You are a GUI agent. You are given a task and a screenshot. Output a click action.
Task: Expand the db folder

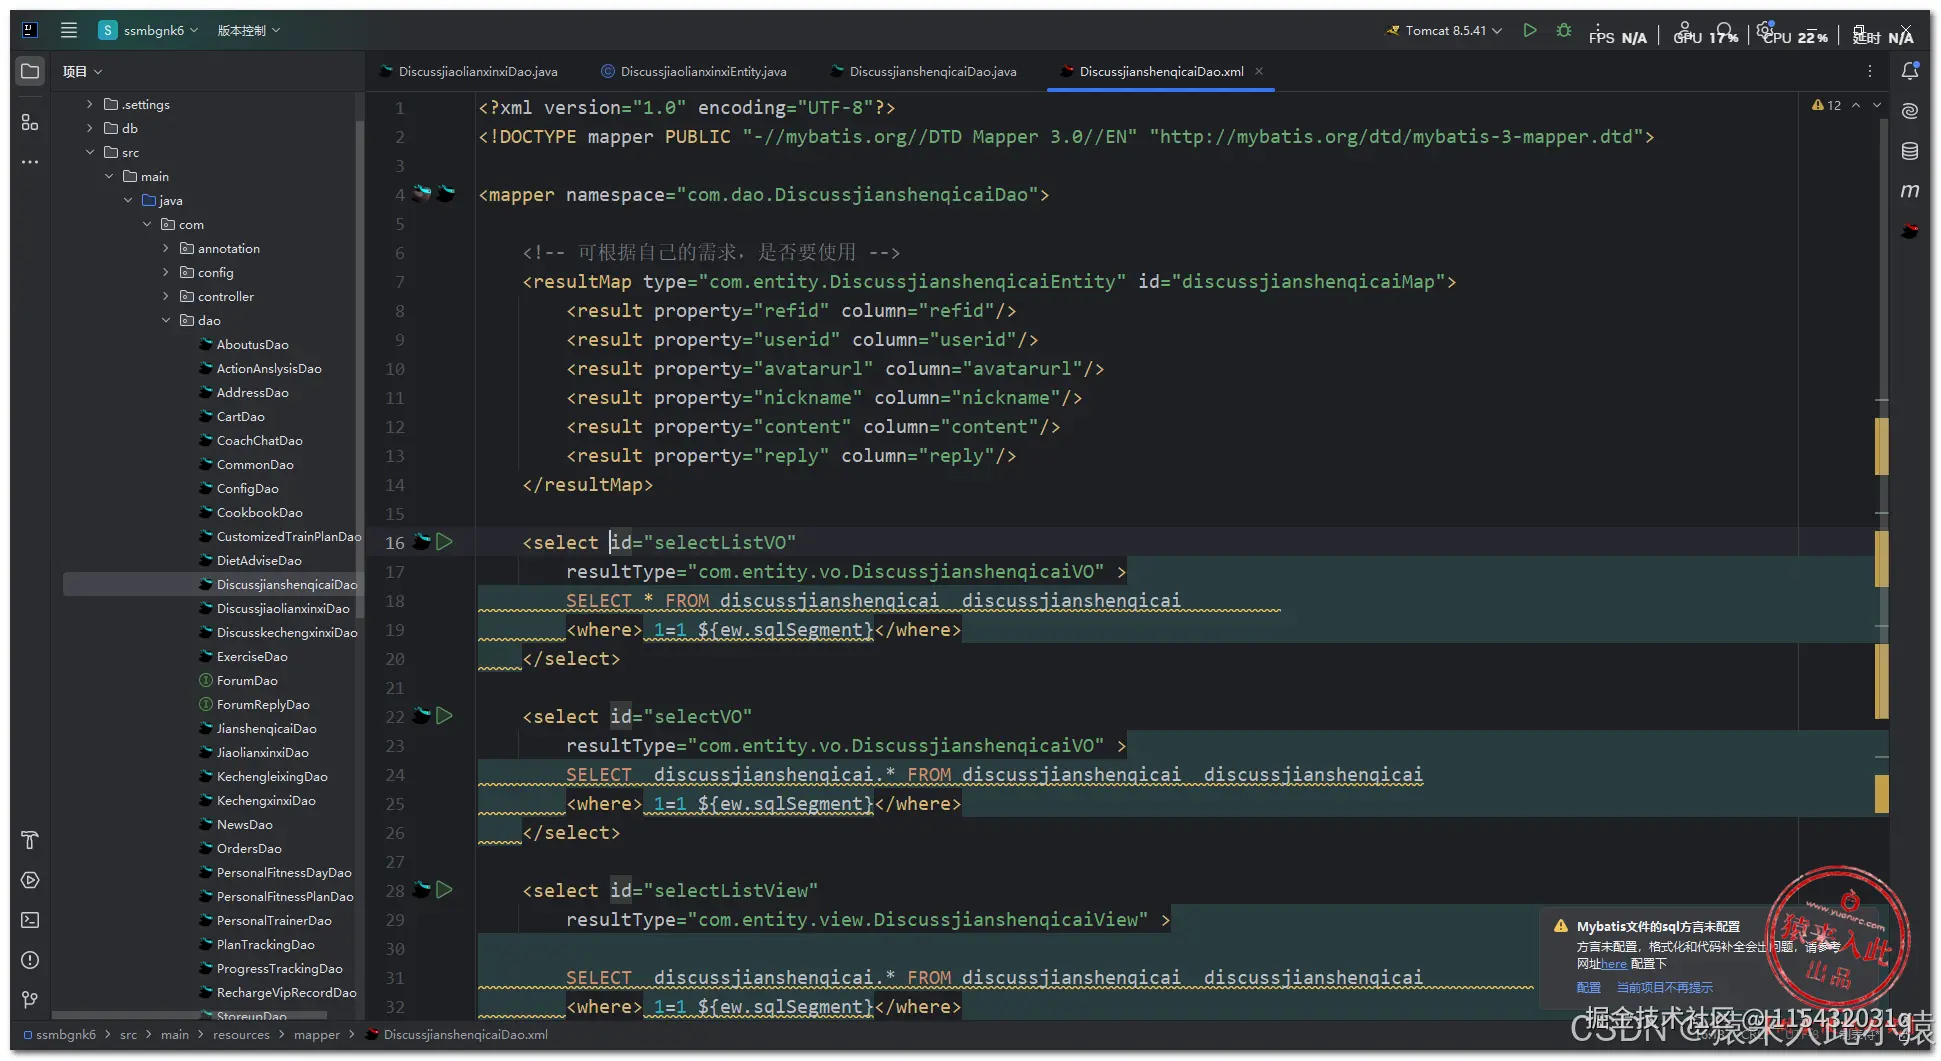[89, 128]
